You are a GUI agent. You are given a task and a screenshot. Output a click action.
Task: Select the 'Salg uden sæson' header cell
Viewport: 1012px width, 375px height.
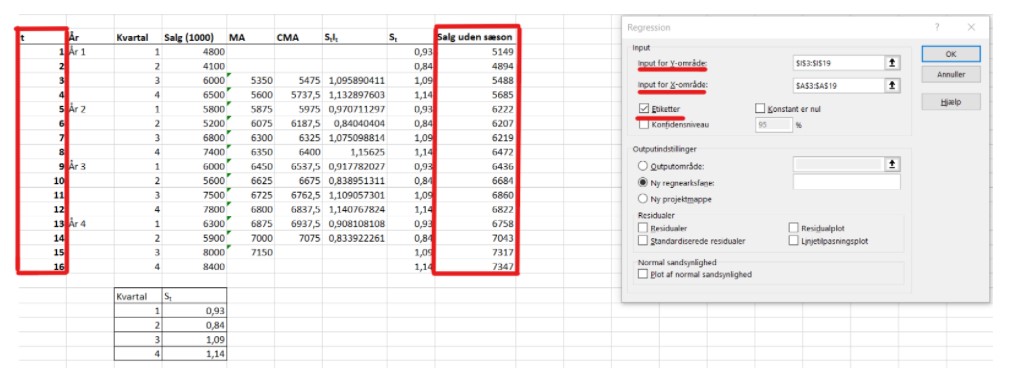point(476,37)
